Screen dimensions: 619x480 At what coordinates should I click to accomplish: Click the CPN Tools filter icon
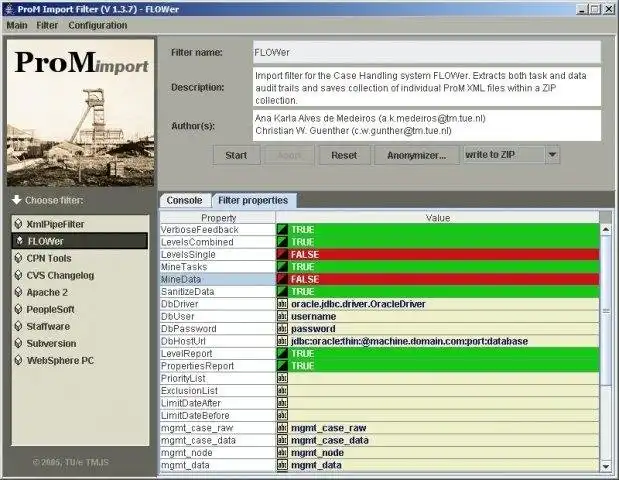(18, 258)
